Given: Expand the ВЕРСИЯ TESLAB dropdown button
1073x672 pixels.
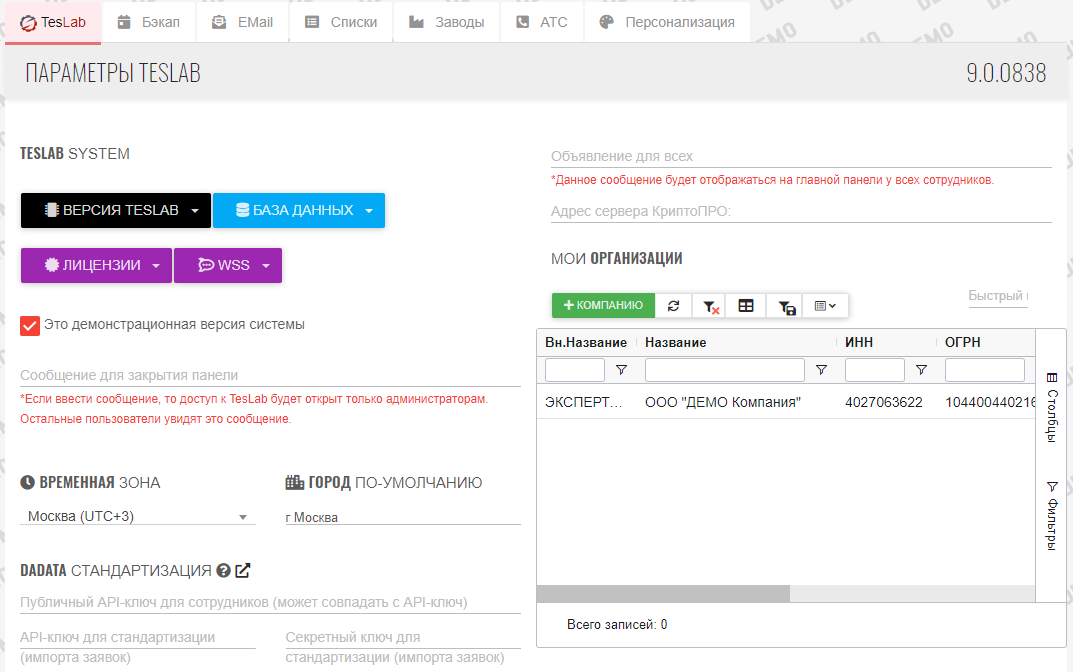Looking at the screenshot, I should coord(116,210).
